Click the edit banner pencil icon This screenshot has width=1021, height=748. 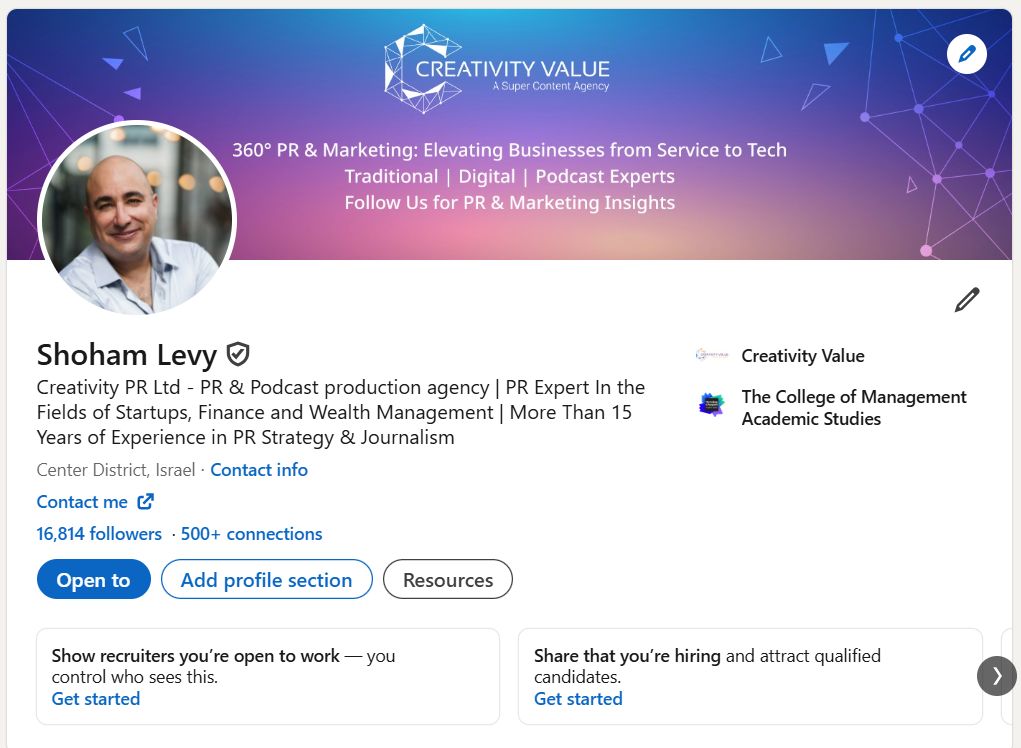[x=966, y=54]
